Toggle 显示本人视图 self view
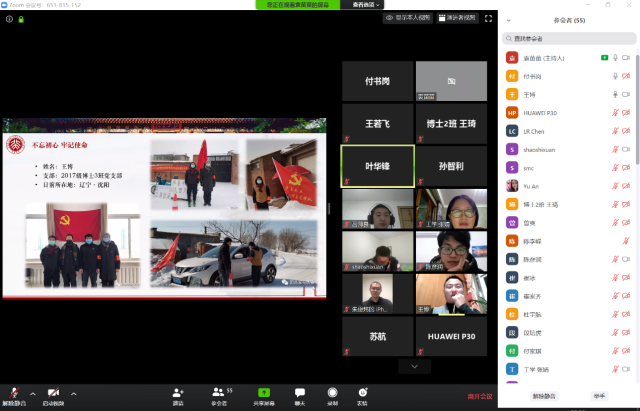Image resolution: width=640 pixels, height=411 pixels. tap(408, 18)
